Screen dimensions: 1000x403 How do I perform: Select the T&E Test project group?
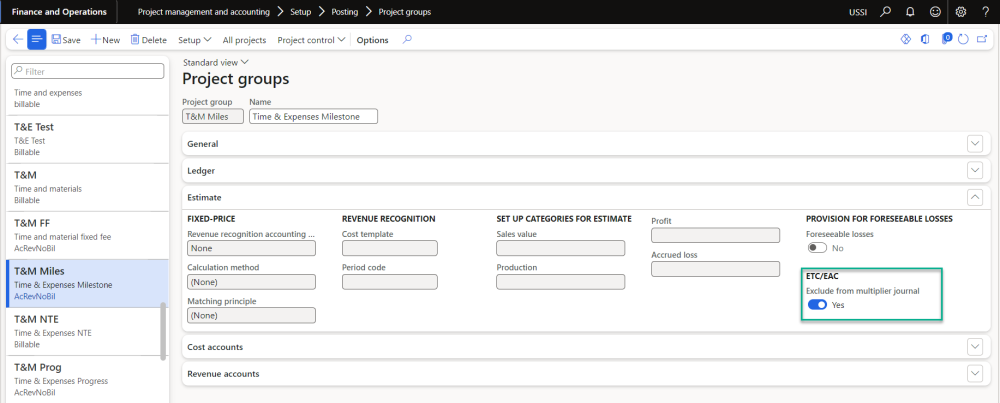click(87, 140)
